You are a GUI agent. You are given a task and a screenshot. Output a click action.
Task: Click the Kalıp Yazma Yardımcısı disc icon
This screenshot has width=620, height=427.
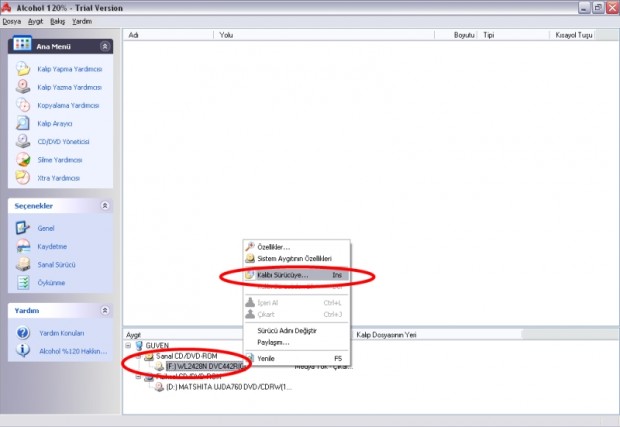click(23, 87)
